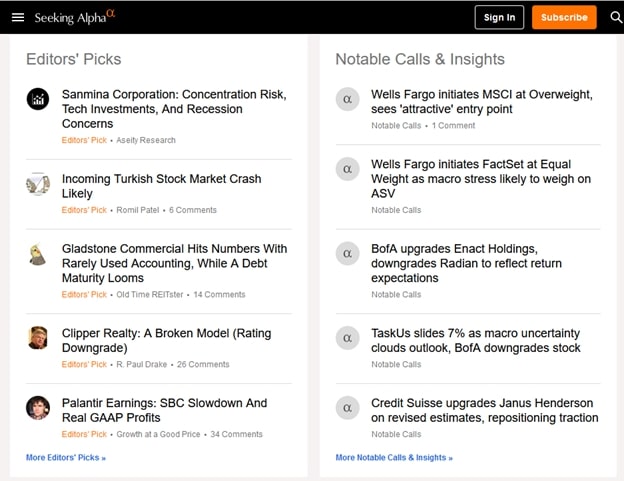Click Notable Calls tag under TaskUs article
The image size is (624, 481).
pyautogui.click(x=396, y=364)
